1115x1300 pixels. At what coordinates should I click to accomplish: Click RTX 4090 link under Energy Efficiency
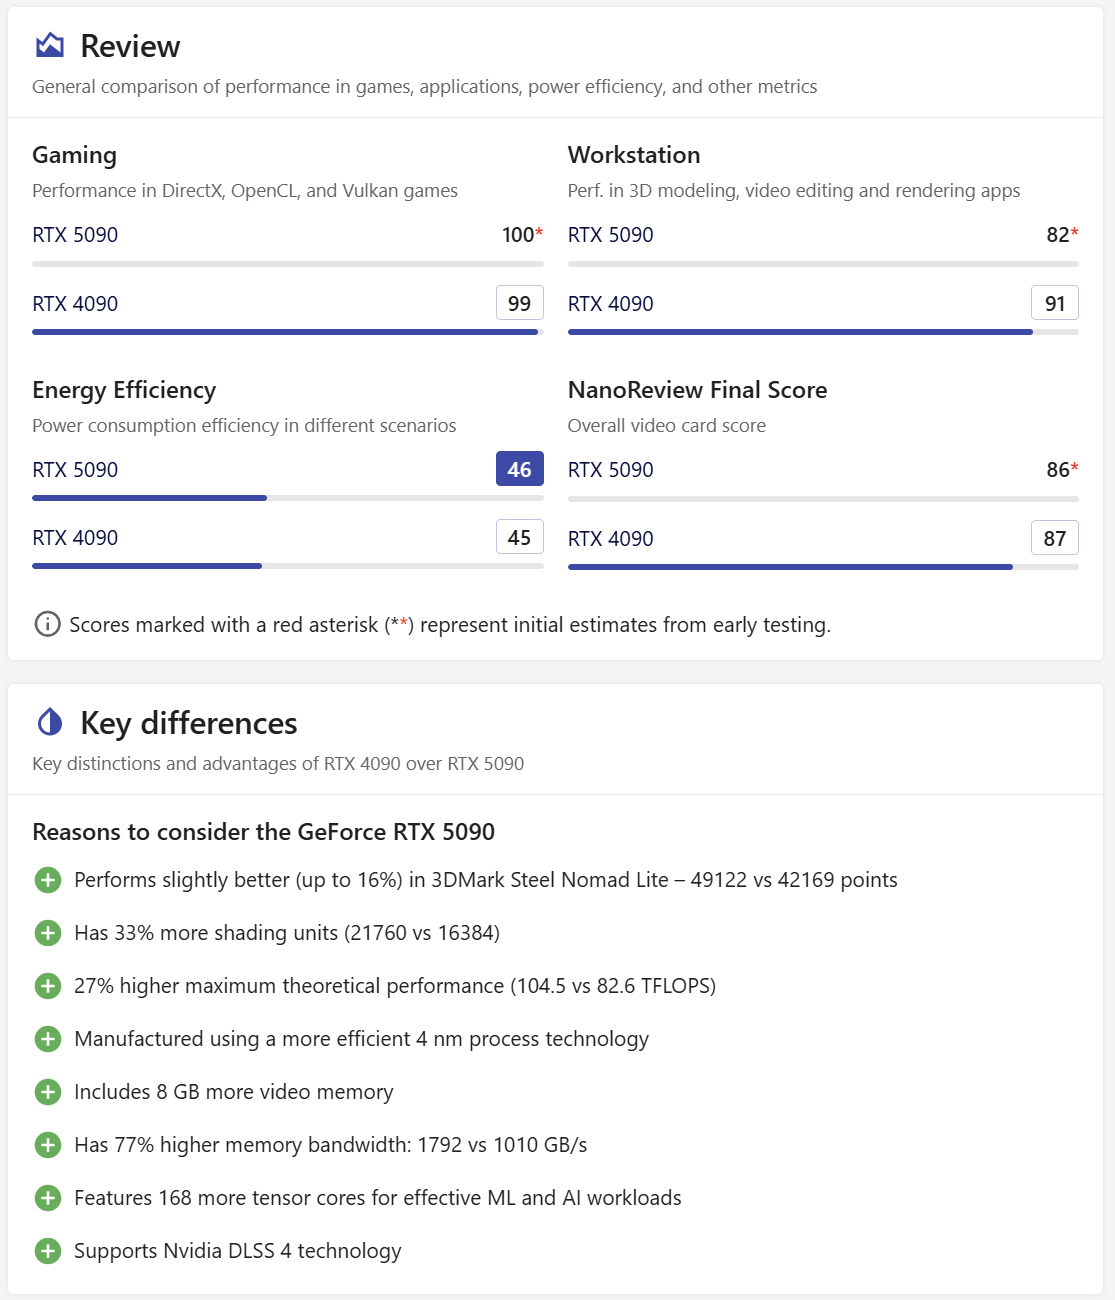point(75,538)
